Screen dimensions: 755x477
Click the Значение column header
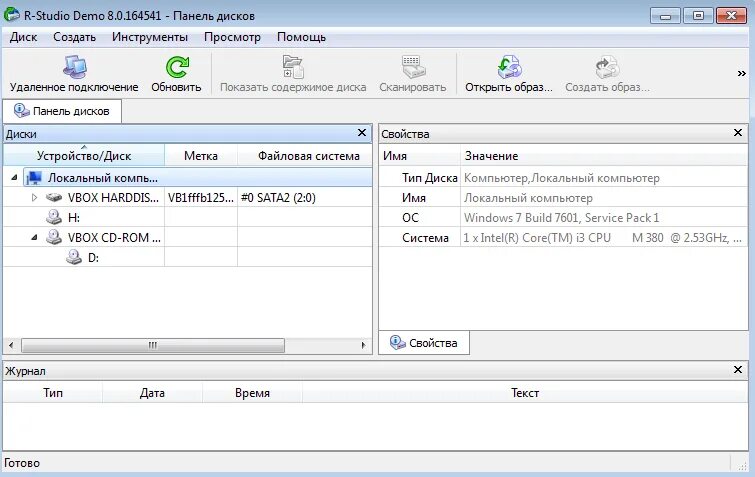point(604,155)
